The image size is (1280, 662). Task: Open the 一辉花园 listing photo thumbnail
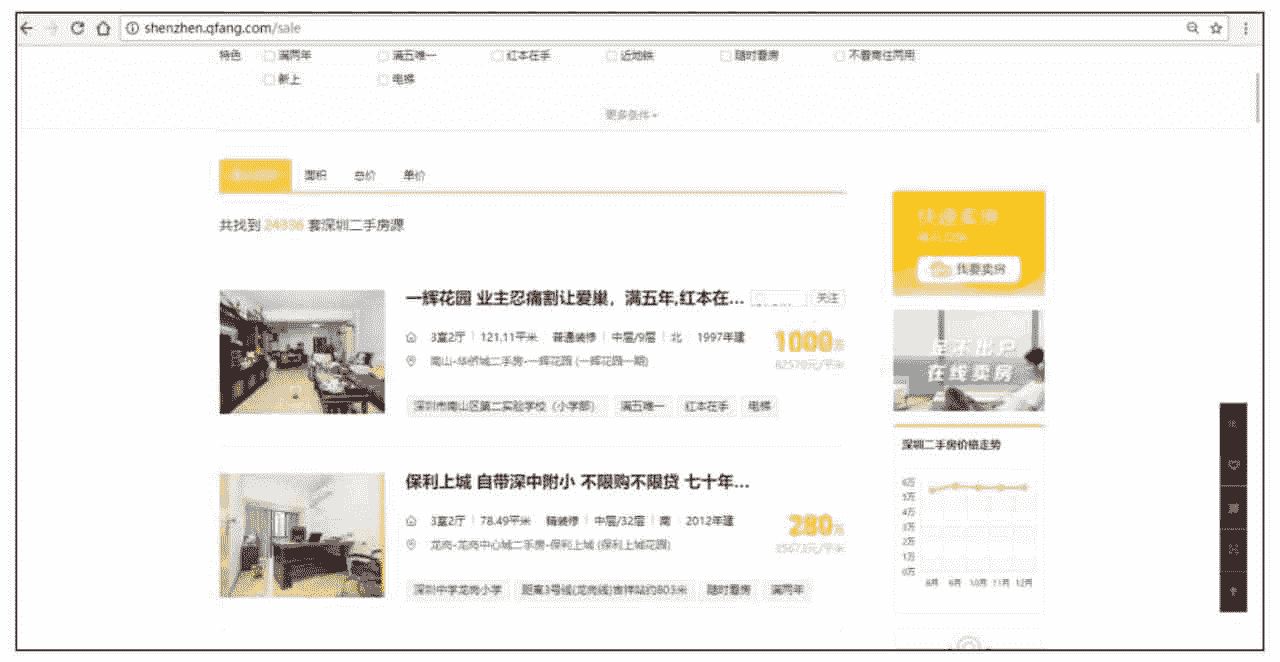tap(302, 352)
